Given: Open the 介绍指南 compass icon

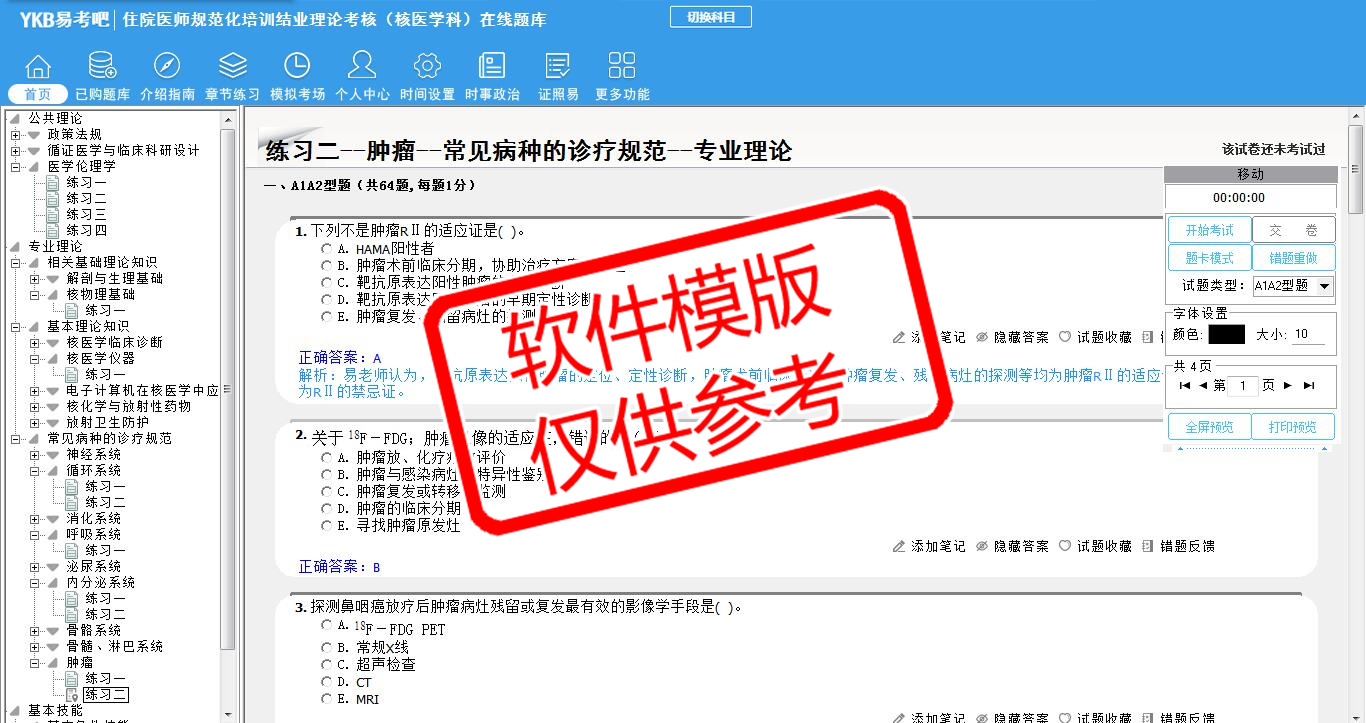Looking at the screenshot, I should pos(167,67).
